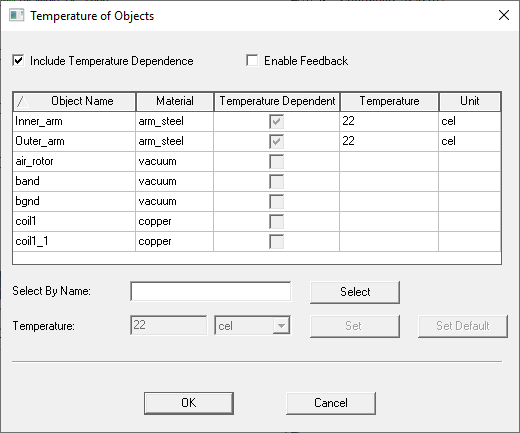Enable the Enable Feedback checkbox
Viewport: 520px width, 433px height.
point(252,61)
